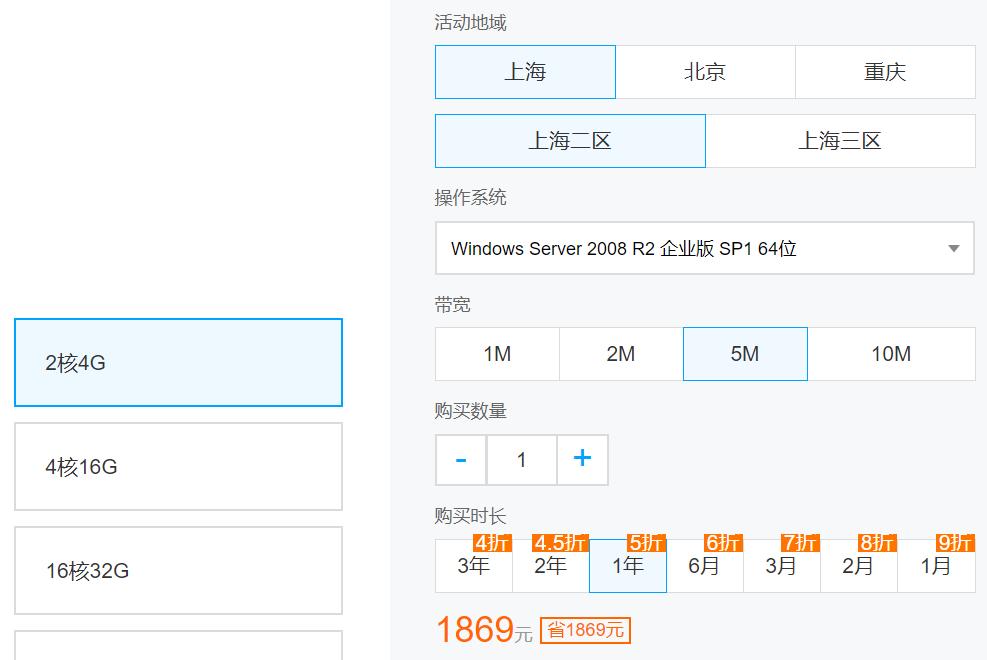Click the 9折 badge above 1月

(951, 543)
